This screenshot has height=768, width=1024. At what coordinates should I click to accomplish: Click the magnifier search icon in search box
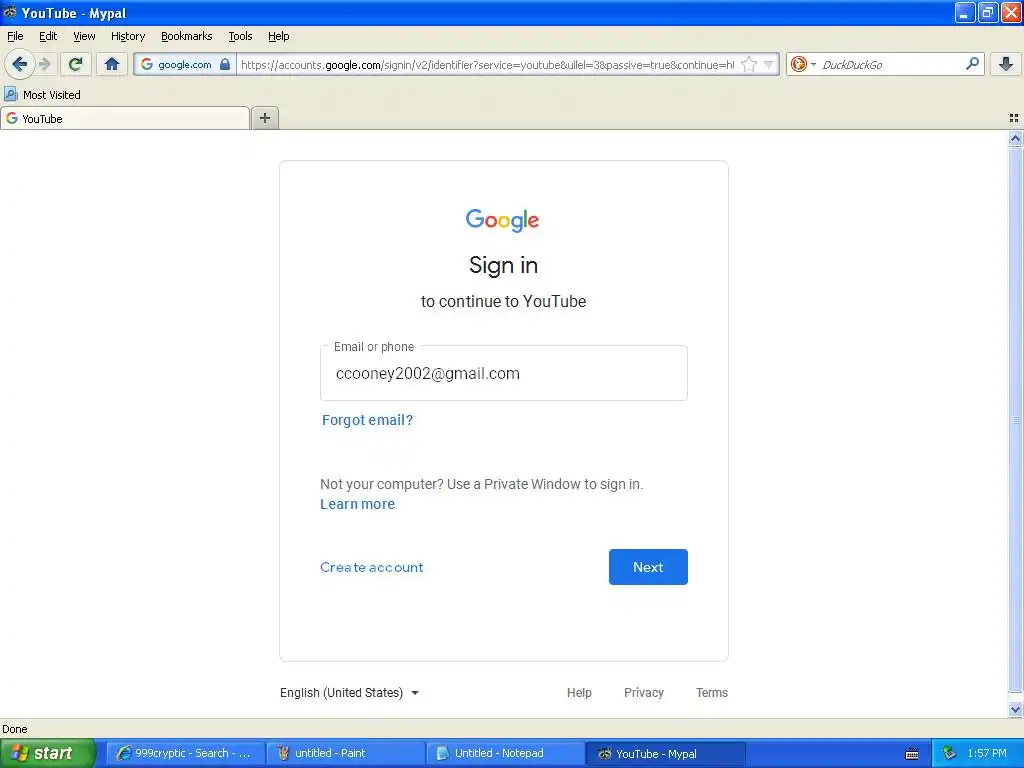point(972,63)
